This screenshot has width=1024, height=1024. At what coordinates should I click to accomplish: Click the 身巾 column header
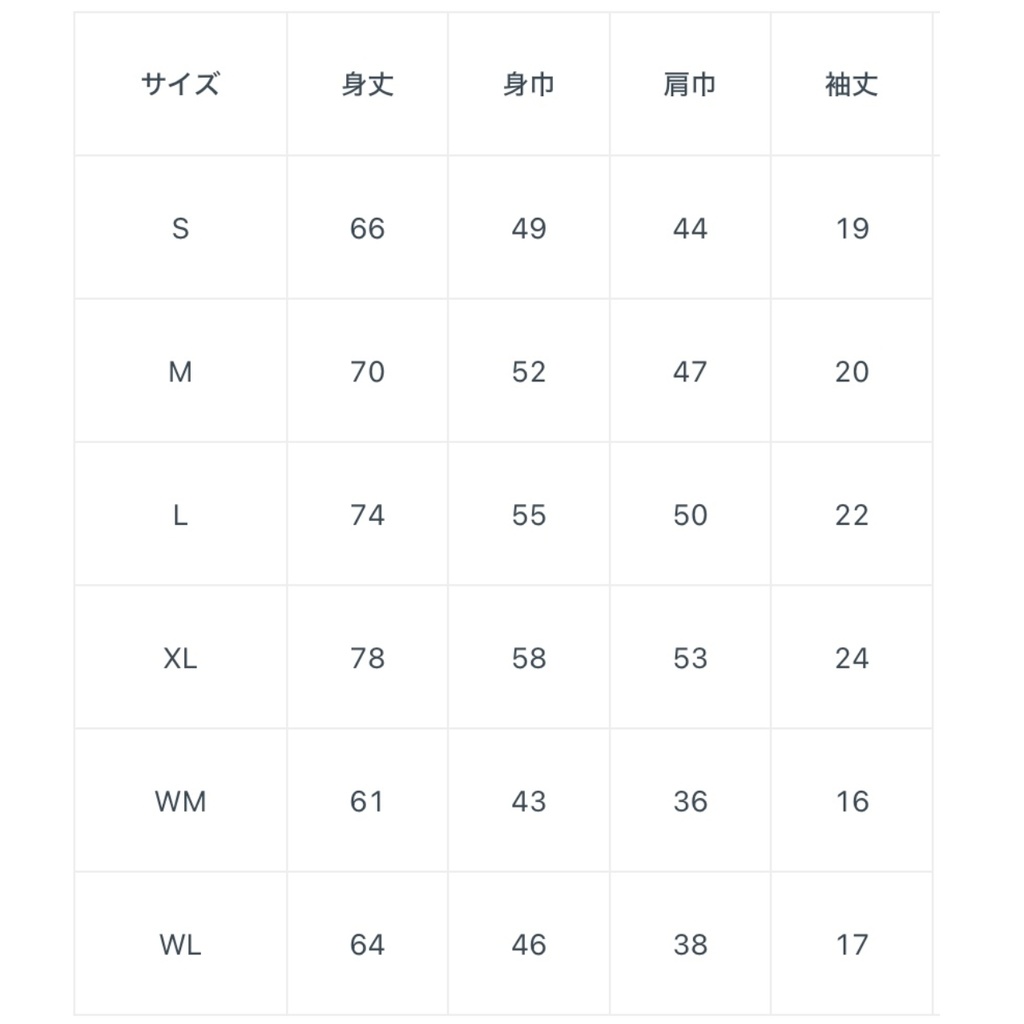tap(528, 85)
